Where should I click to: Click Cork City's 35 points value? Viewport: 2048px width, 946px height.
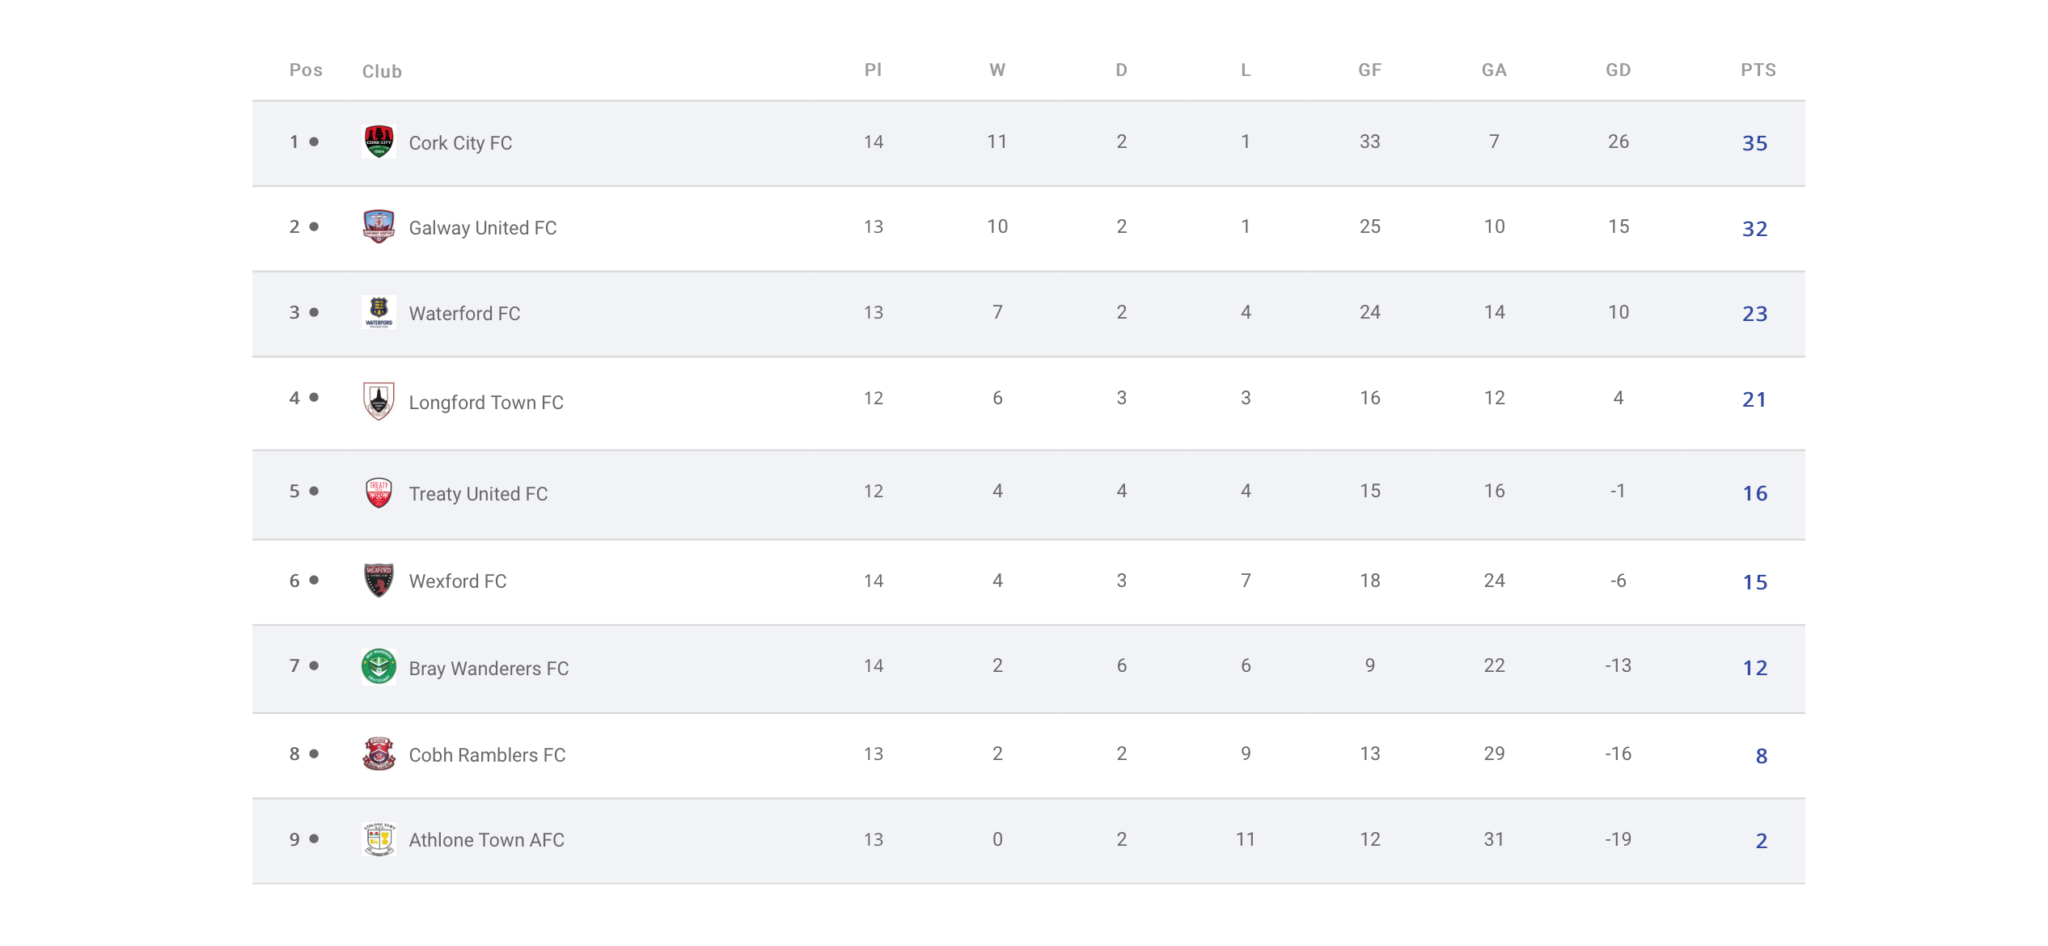coord(1755,143)
